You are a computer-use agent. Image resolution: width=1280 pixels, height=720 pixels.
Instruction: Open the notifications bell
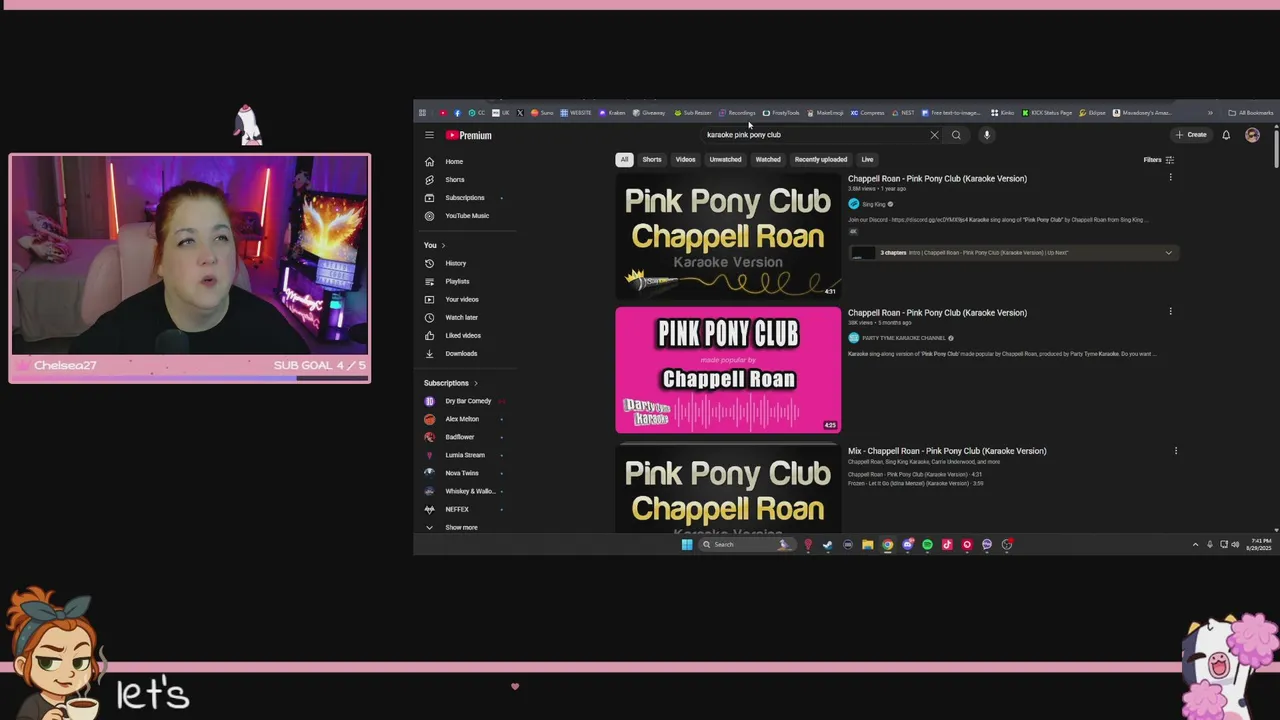click(x=1226, y=135)
